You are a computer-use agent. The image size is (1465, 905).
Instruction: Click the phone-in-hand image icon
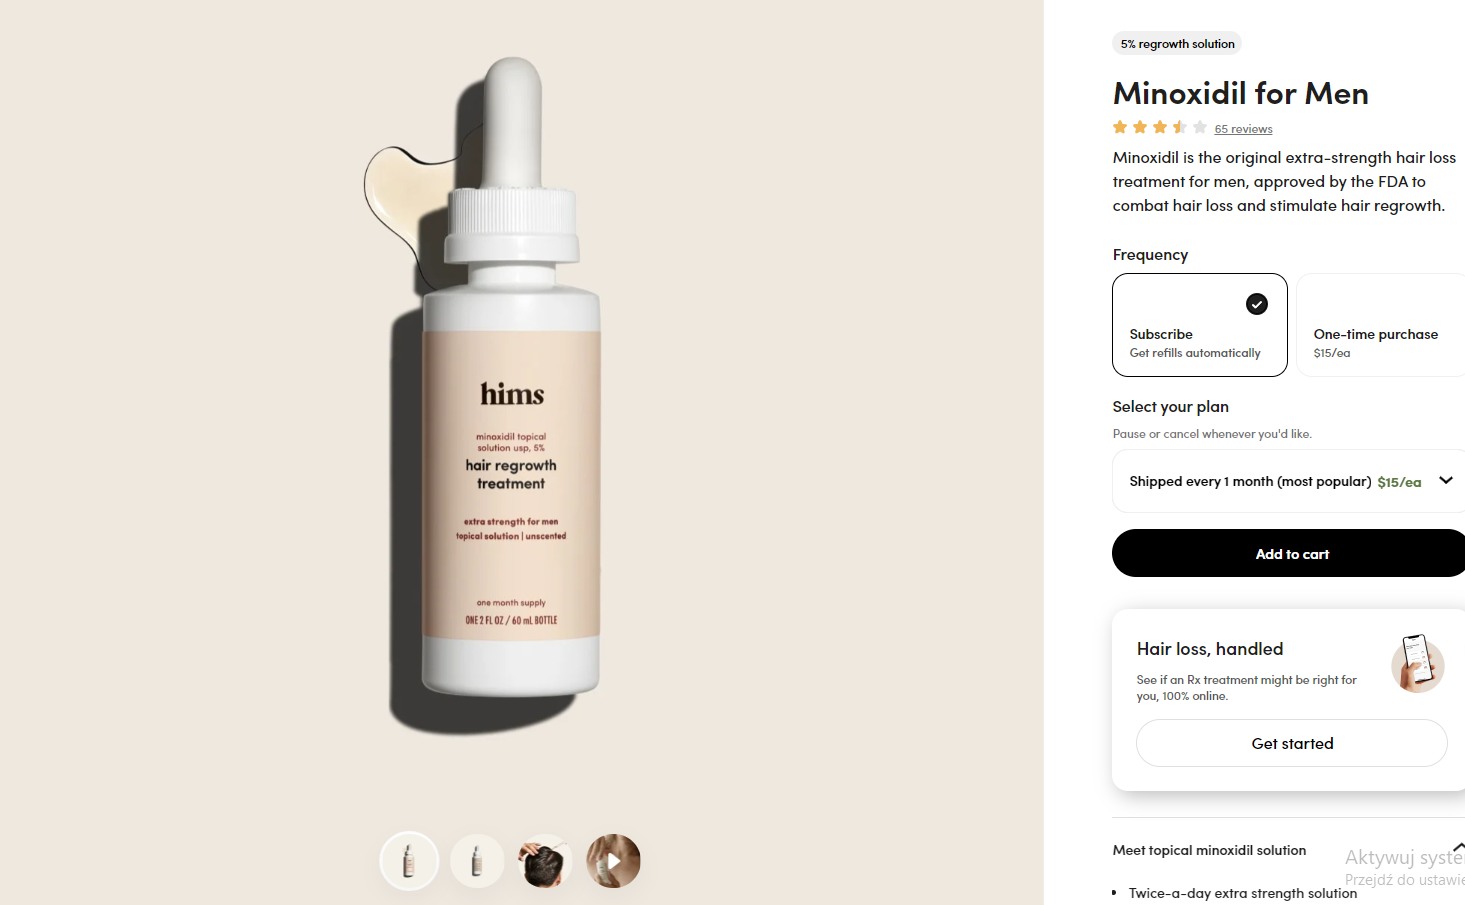1418,663
